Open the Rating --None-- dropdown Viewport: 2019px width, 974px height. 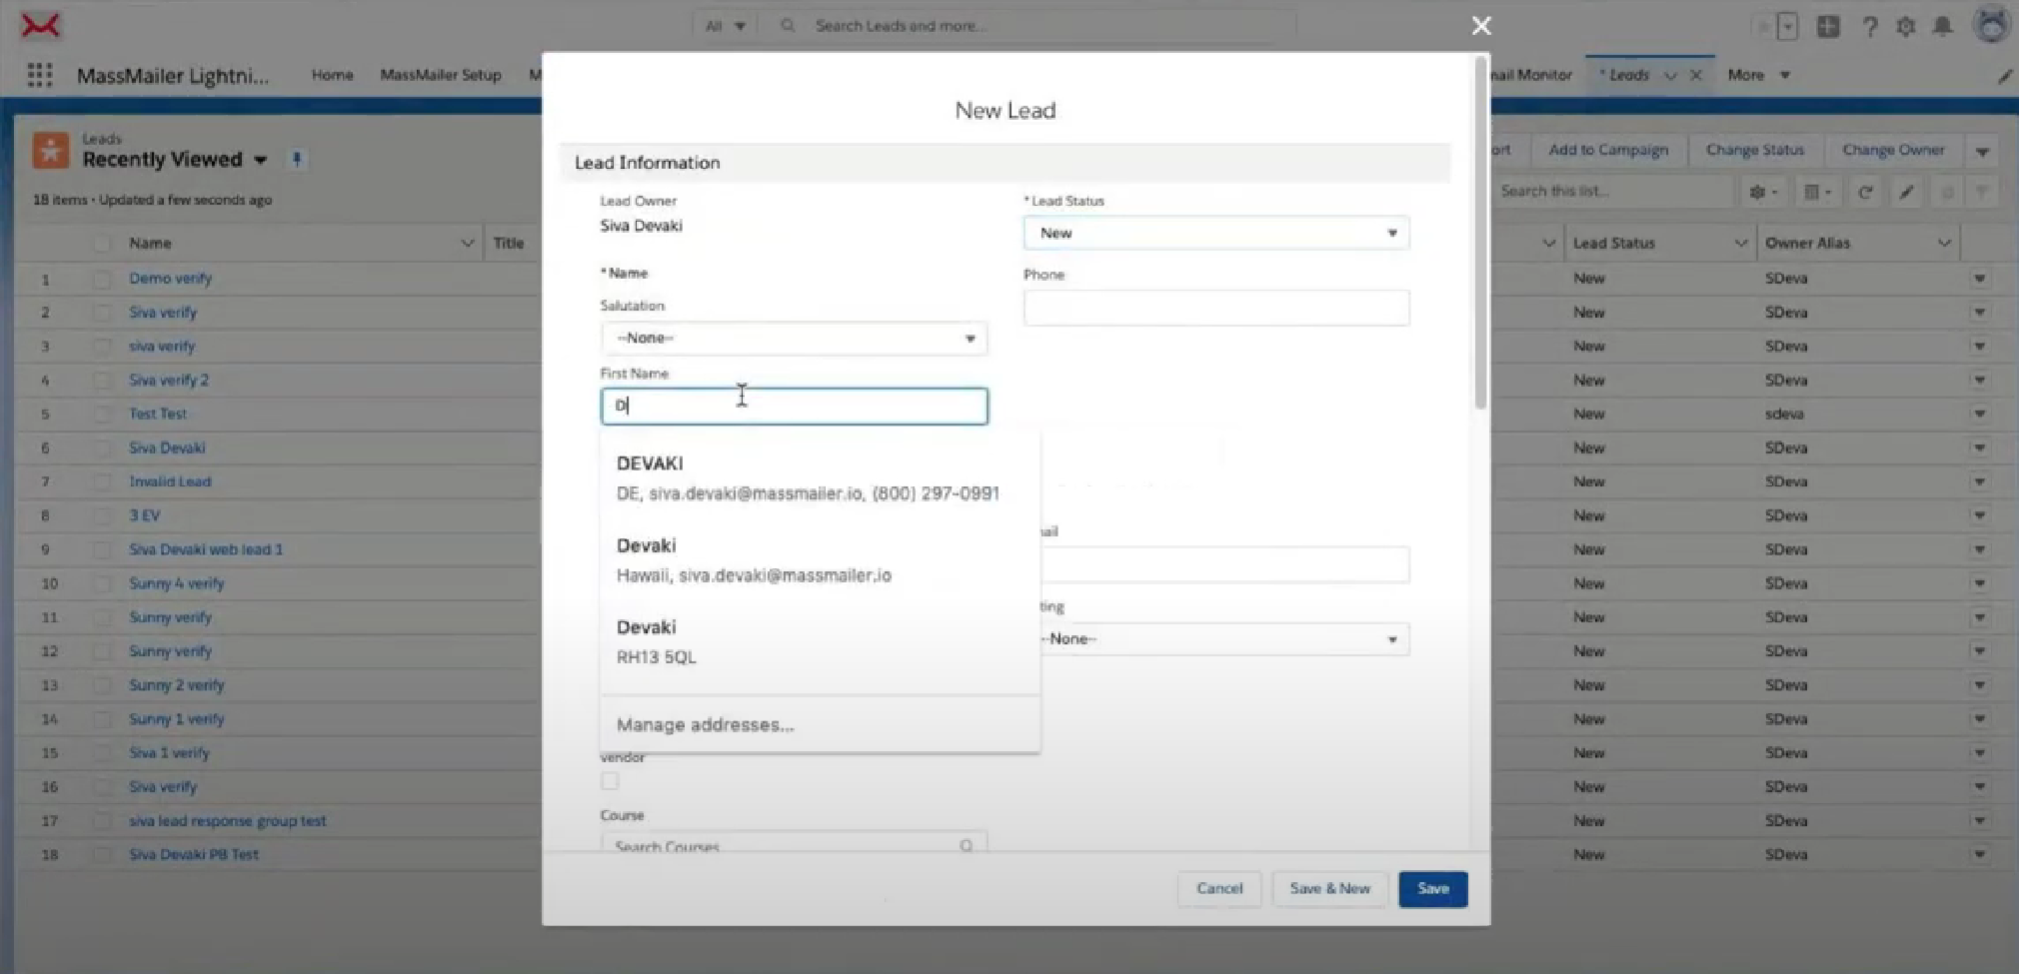pos(1224,639)
